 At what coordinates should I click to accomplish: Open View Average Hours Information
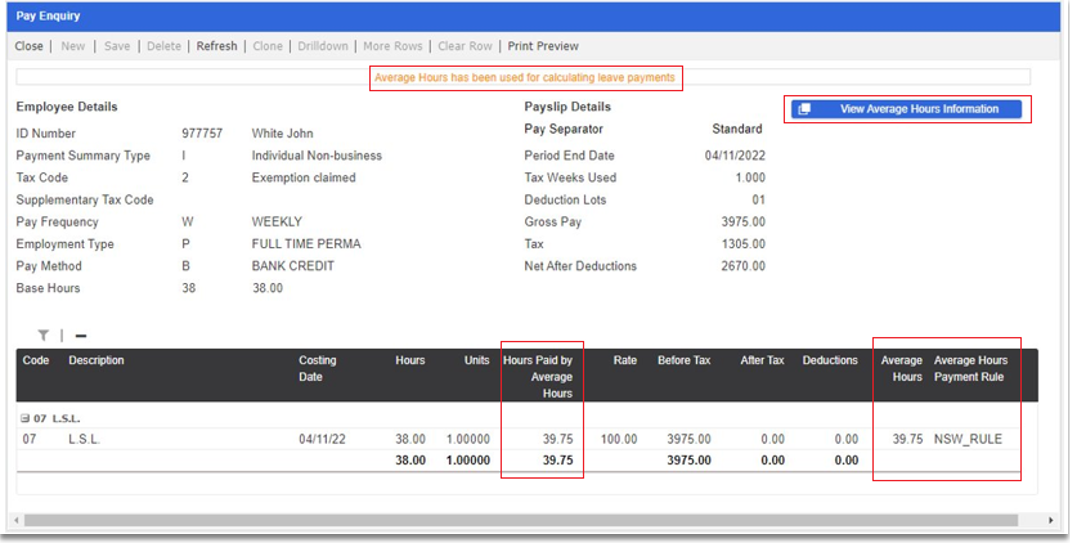point(906,109)
